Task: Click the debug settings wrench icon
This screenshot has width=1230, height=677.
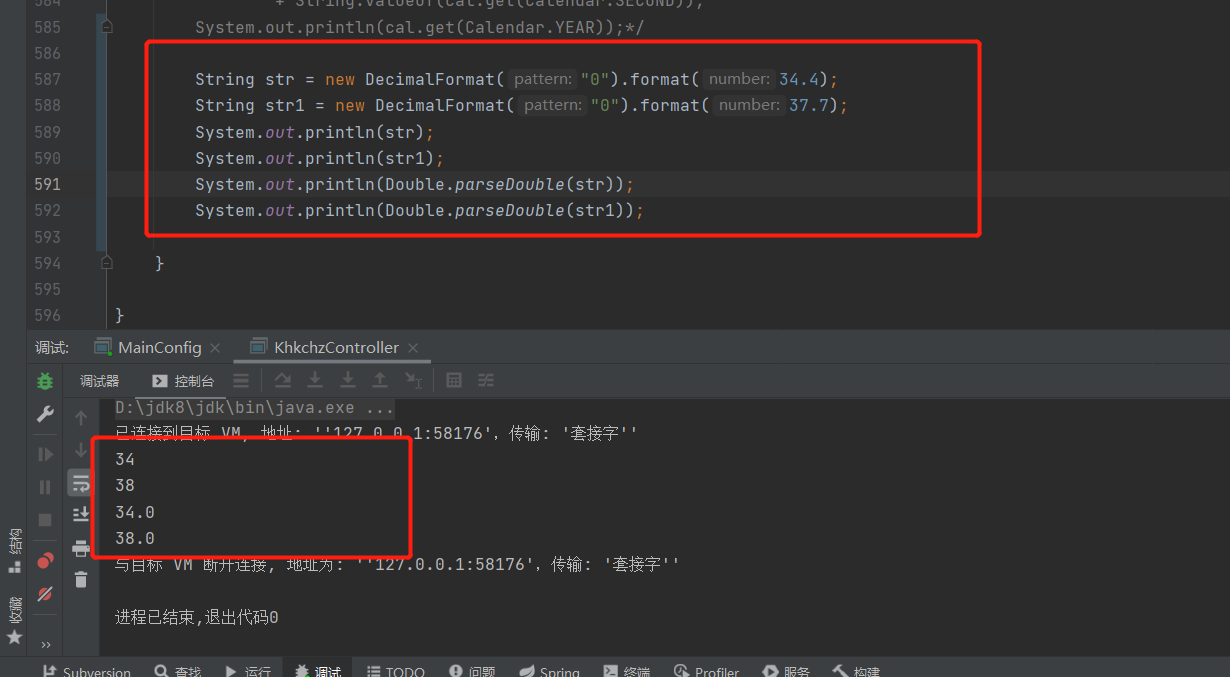Action: [x=43, y=415]
